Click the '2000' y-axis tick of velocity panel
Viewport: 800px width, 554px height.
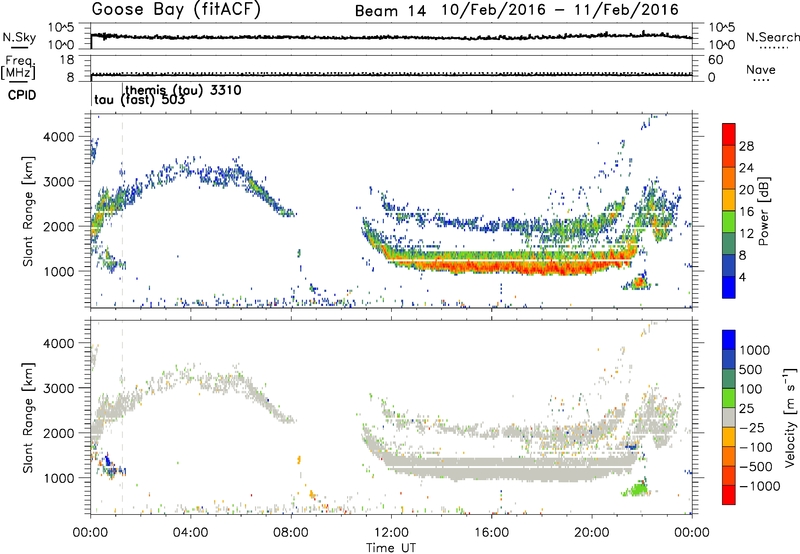[60, 433]
